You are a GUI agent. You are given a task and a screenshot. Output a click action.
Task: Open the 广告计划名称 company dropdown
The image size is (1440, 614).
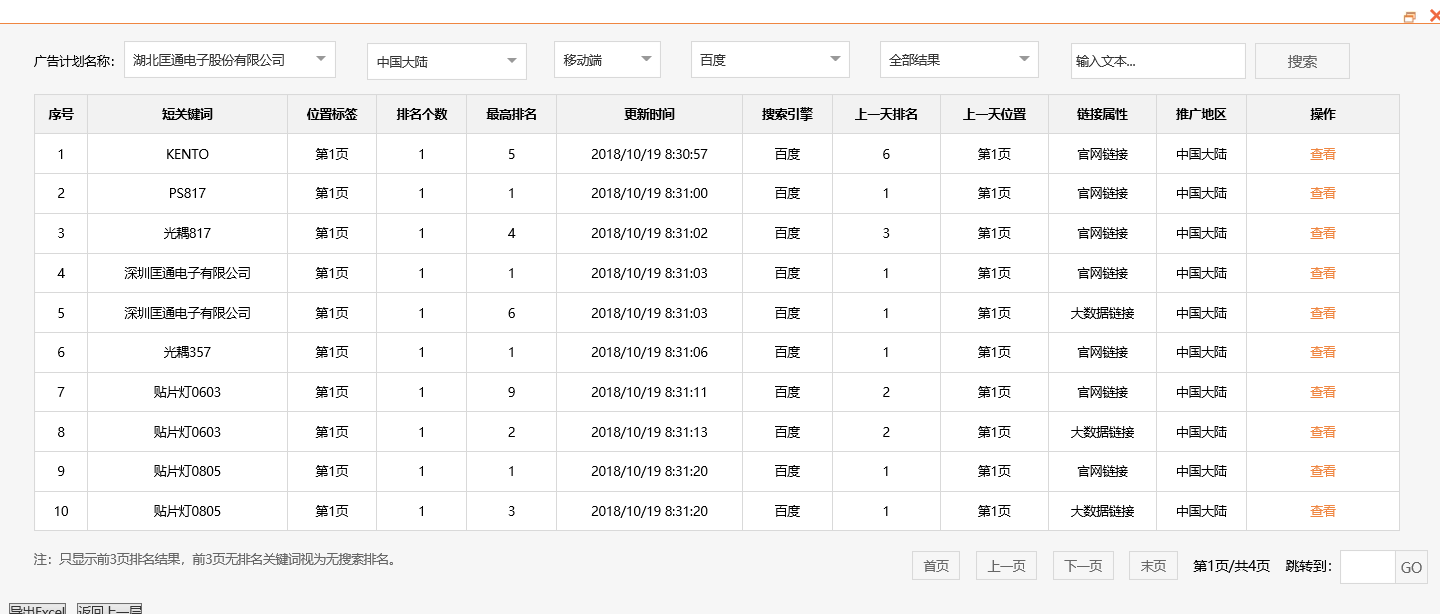coord(229,59)
